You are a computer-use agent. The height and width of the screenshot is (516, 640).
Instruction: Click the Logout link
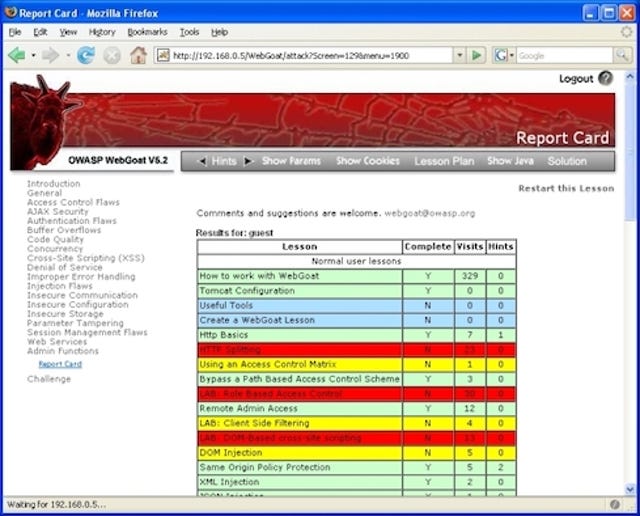[x=576, y=79]
